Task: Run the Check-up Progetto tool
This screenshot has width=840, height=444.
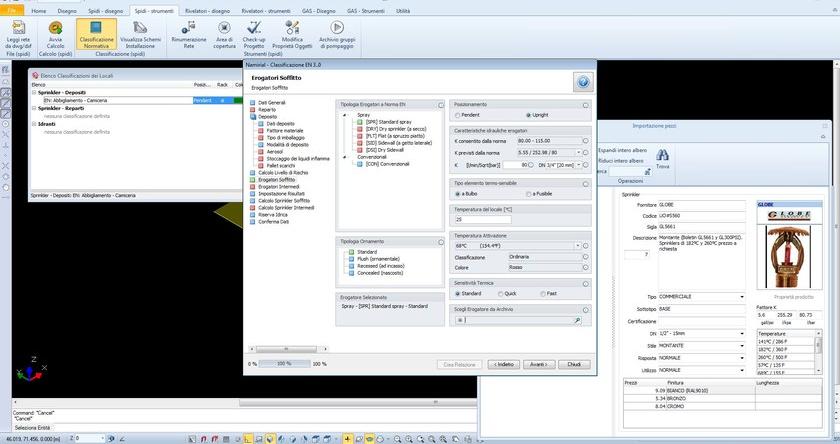Action: click(254, 29)
